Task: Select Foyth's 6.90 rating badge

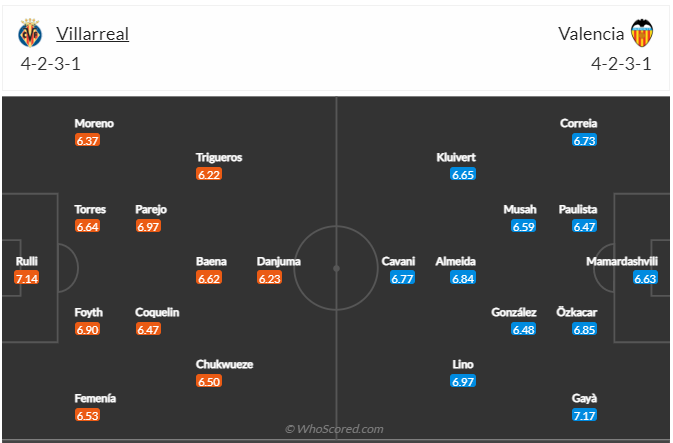Action: click(x=88, y=330)
